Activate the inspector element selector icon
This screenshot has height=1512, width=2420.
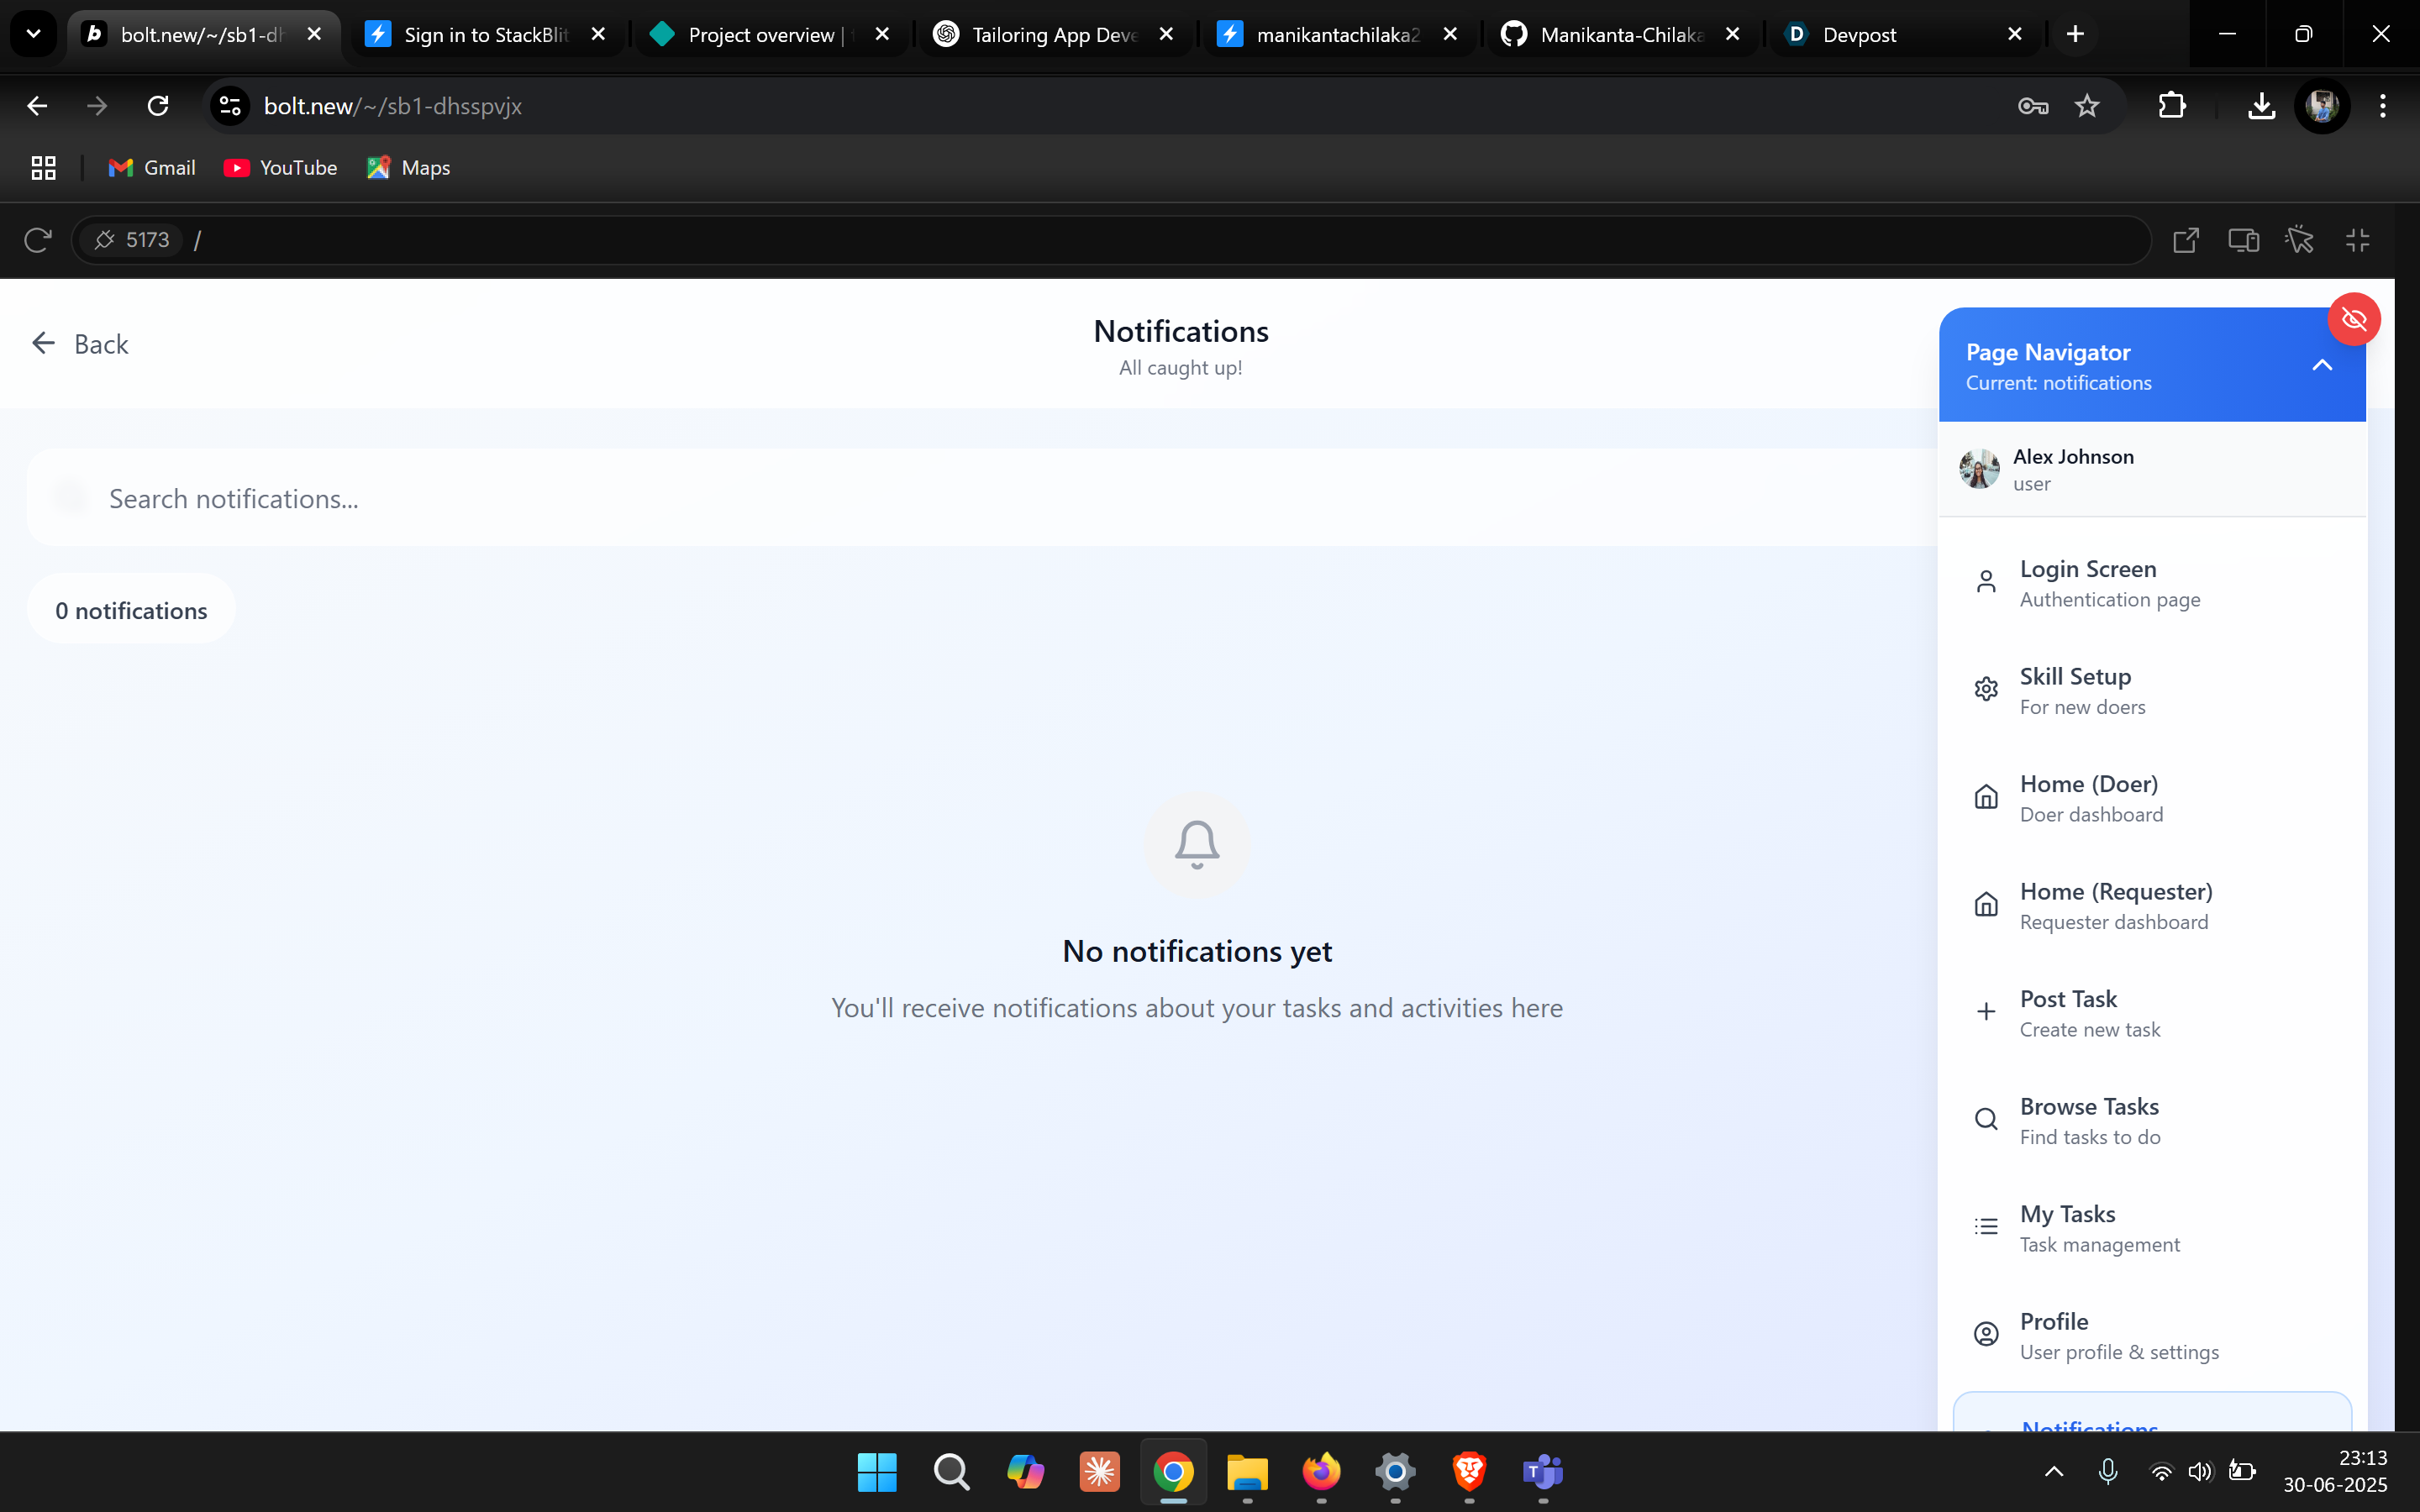click(2300, 240)
